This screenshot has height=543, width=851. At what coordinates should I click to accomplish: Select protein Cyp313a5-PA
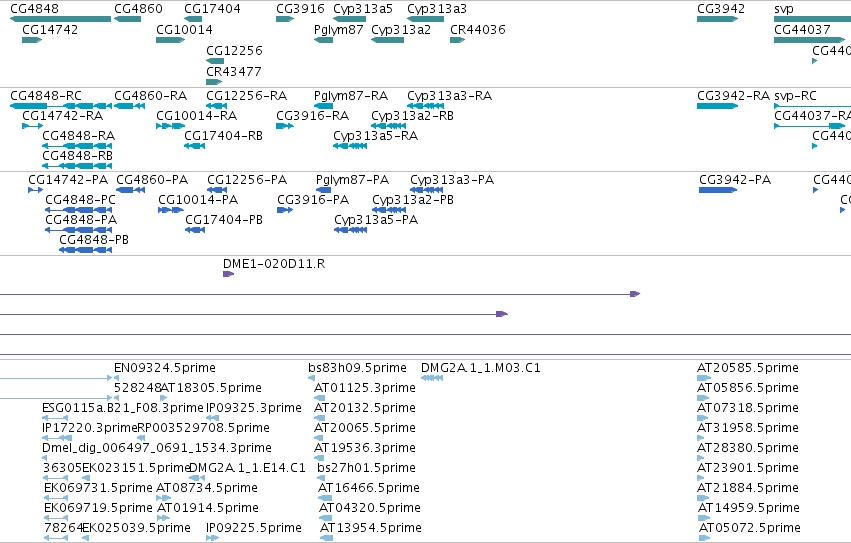click(376, 220)
